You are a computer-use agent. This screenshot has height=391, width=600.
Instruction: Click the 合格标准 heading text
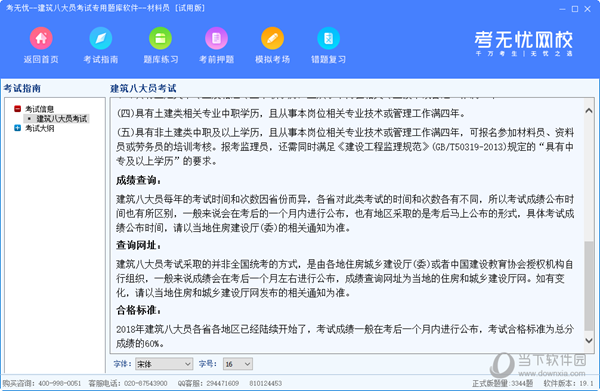point(139,310)
